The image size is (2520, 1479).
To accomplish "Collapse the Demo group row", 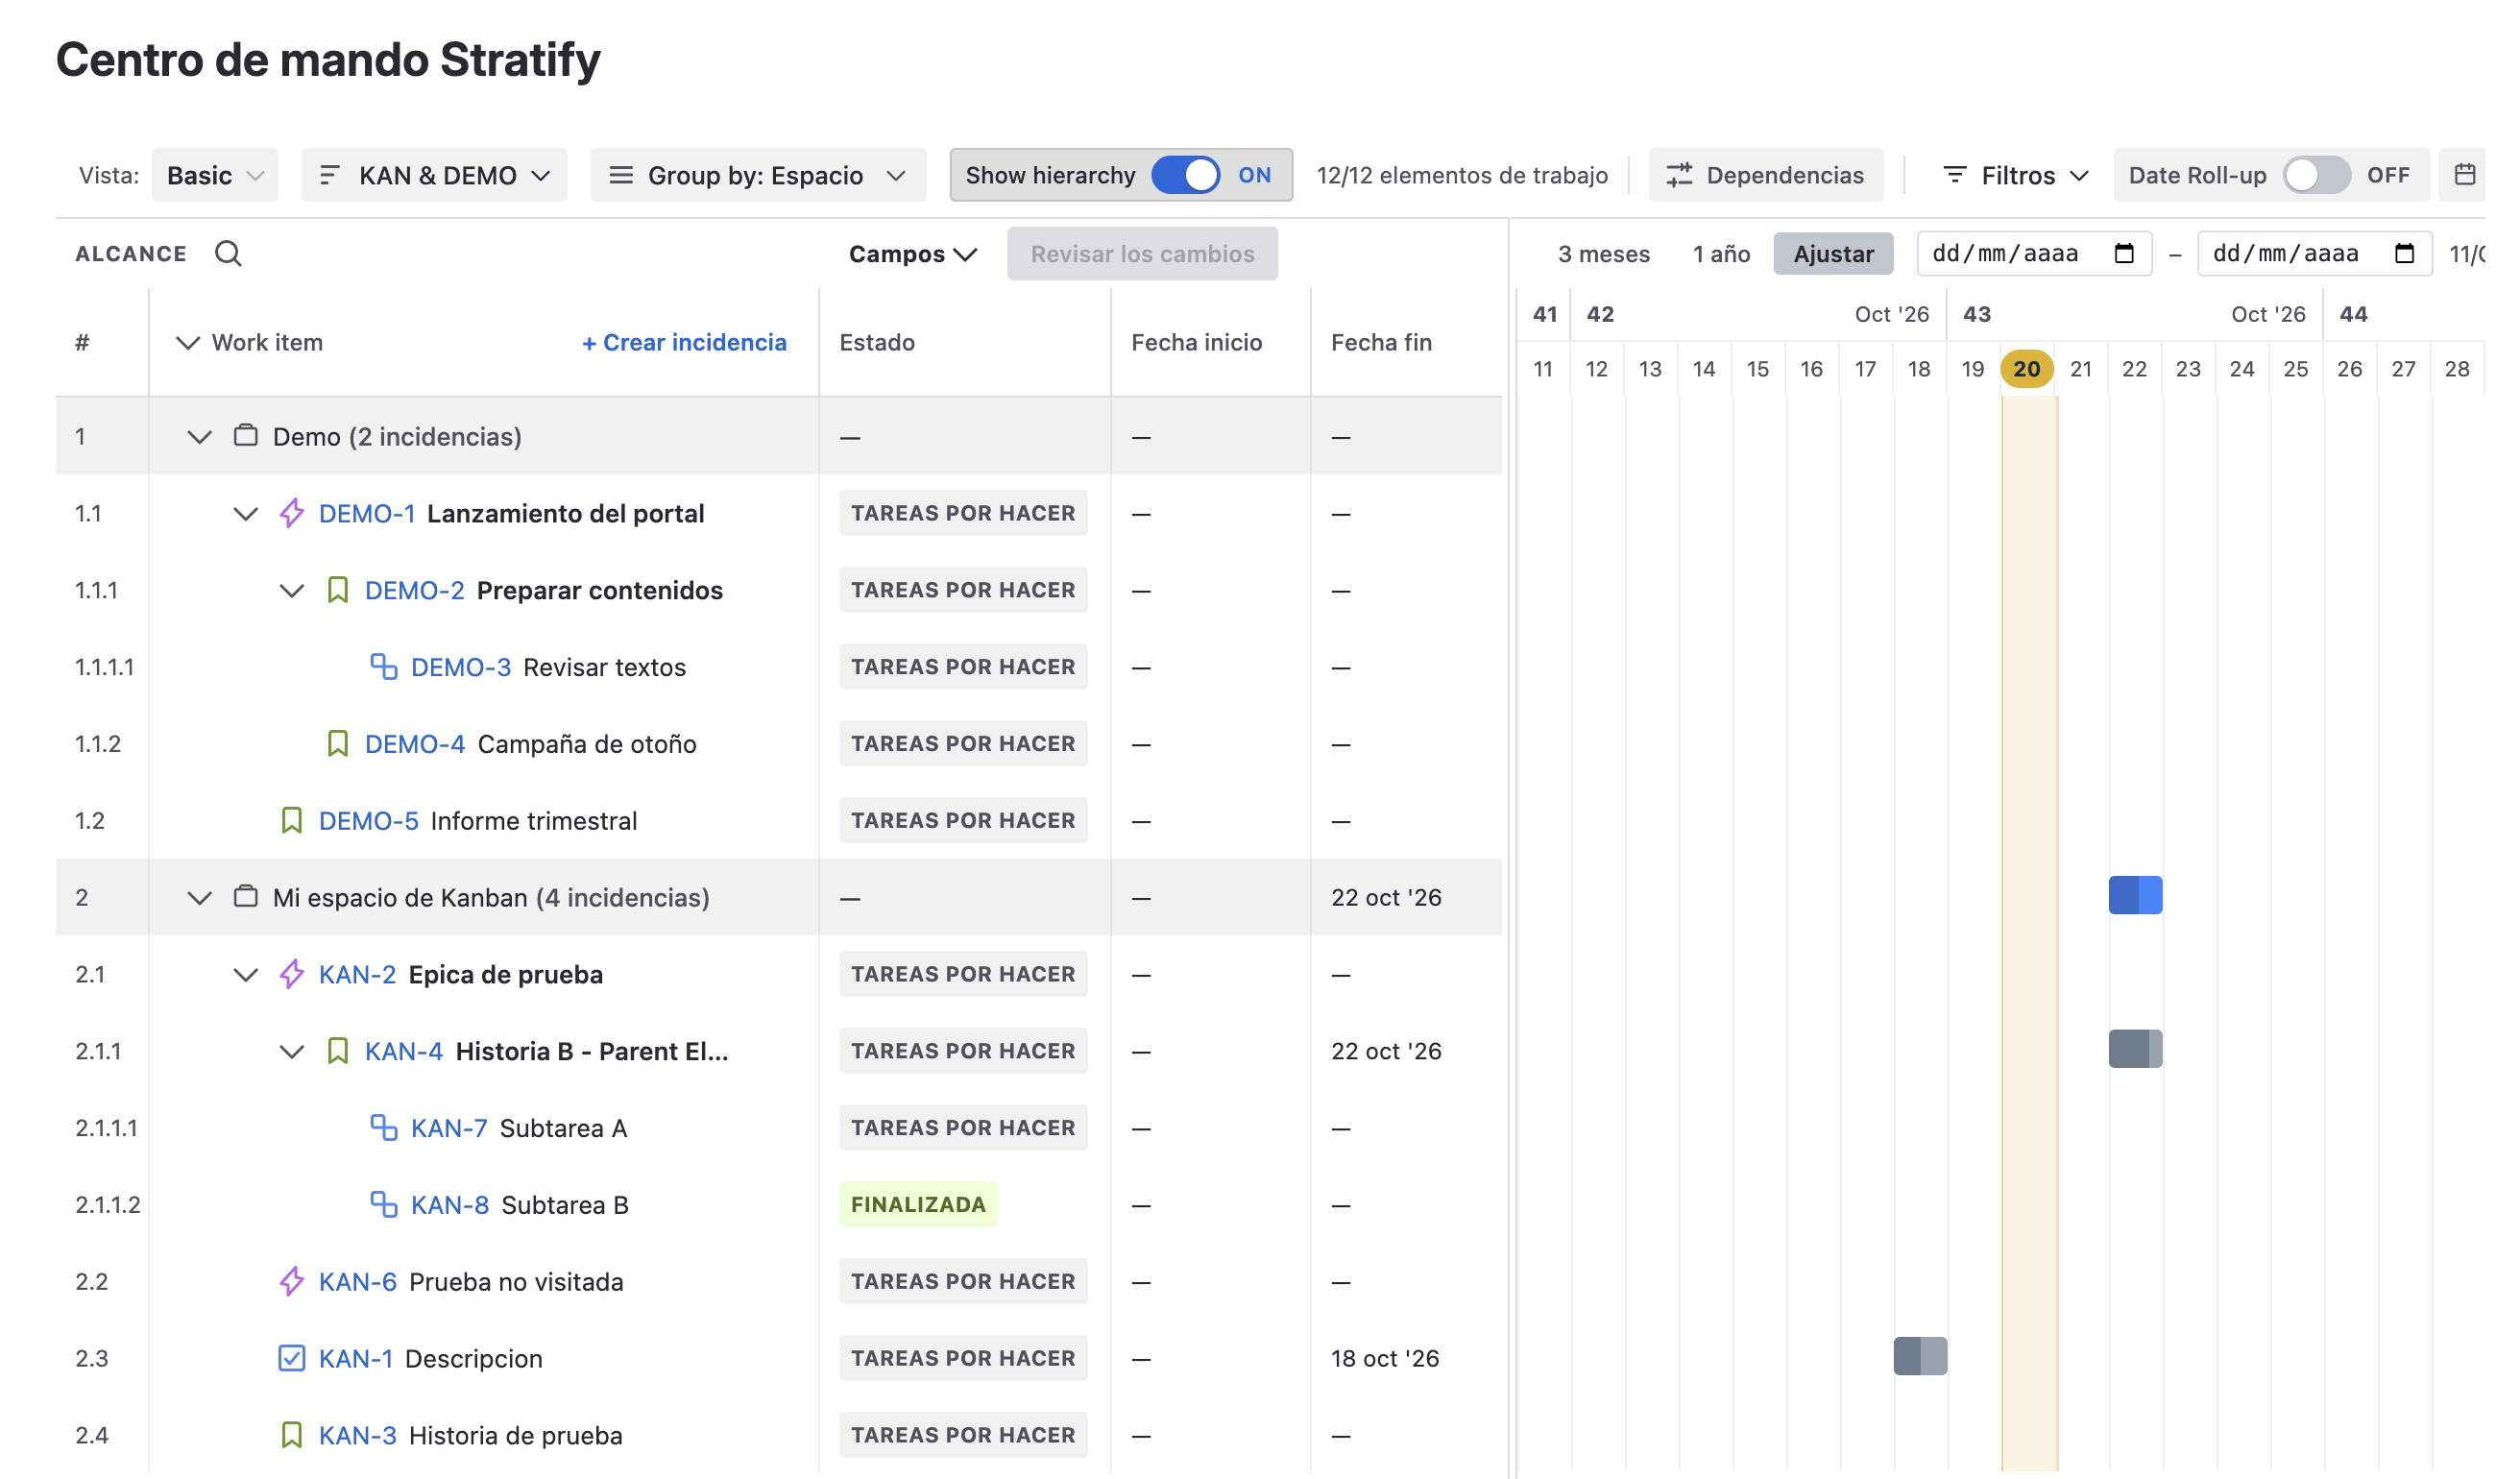I will pos(199,437).
